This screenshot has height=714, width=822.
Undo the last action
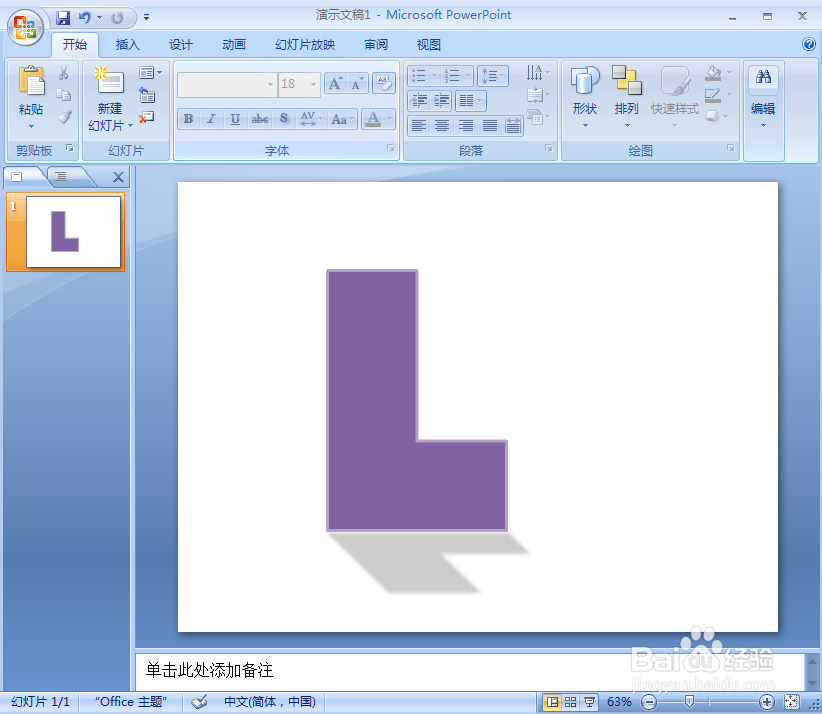point(84,18)
